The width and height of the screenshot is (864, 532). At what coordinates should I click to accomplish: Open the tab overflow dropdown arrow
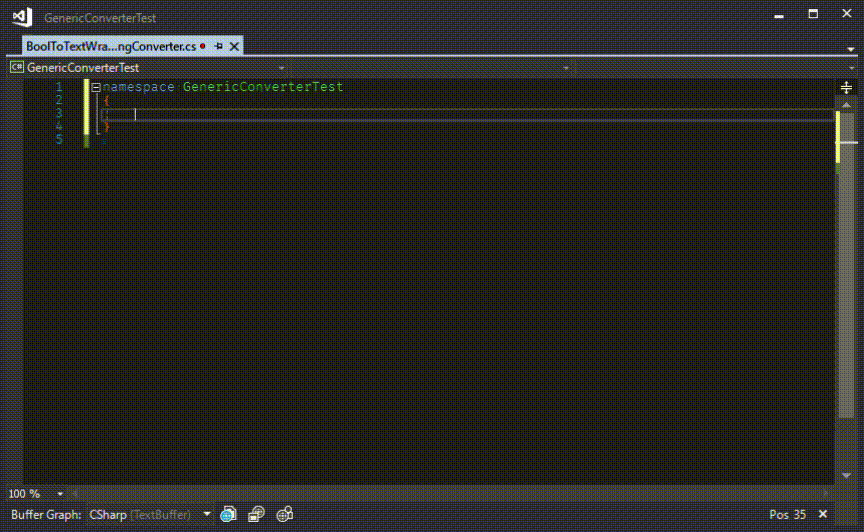[851, 49]
